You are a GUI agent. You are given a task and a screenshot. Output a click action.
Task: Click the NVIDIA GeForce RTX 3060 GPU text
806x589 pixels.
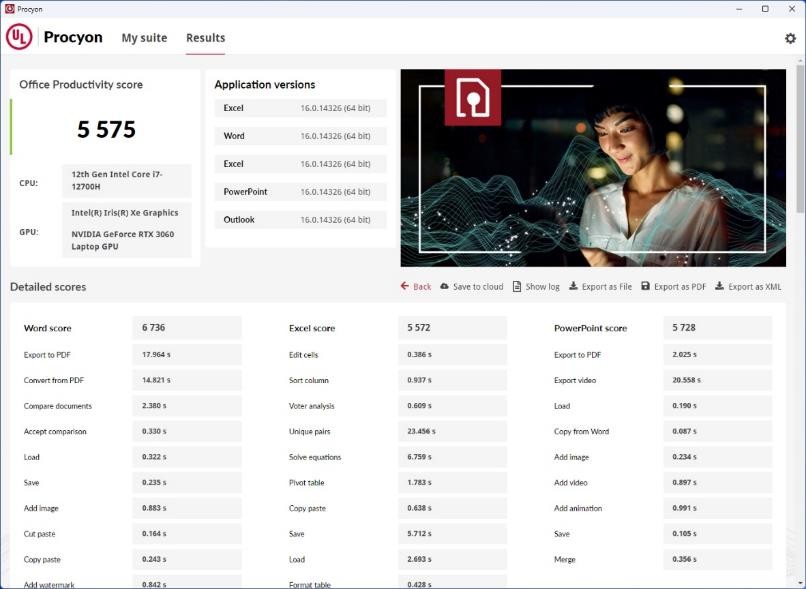click(122, 240)
